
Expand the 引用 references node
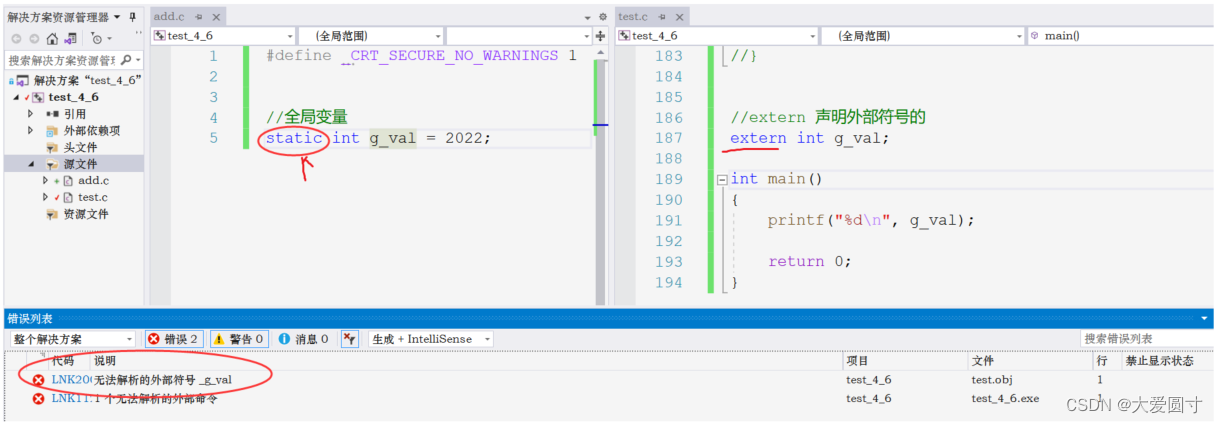point(31,114)
